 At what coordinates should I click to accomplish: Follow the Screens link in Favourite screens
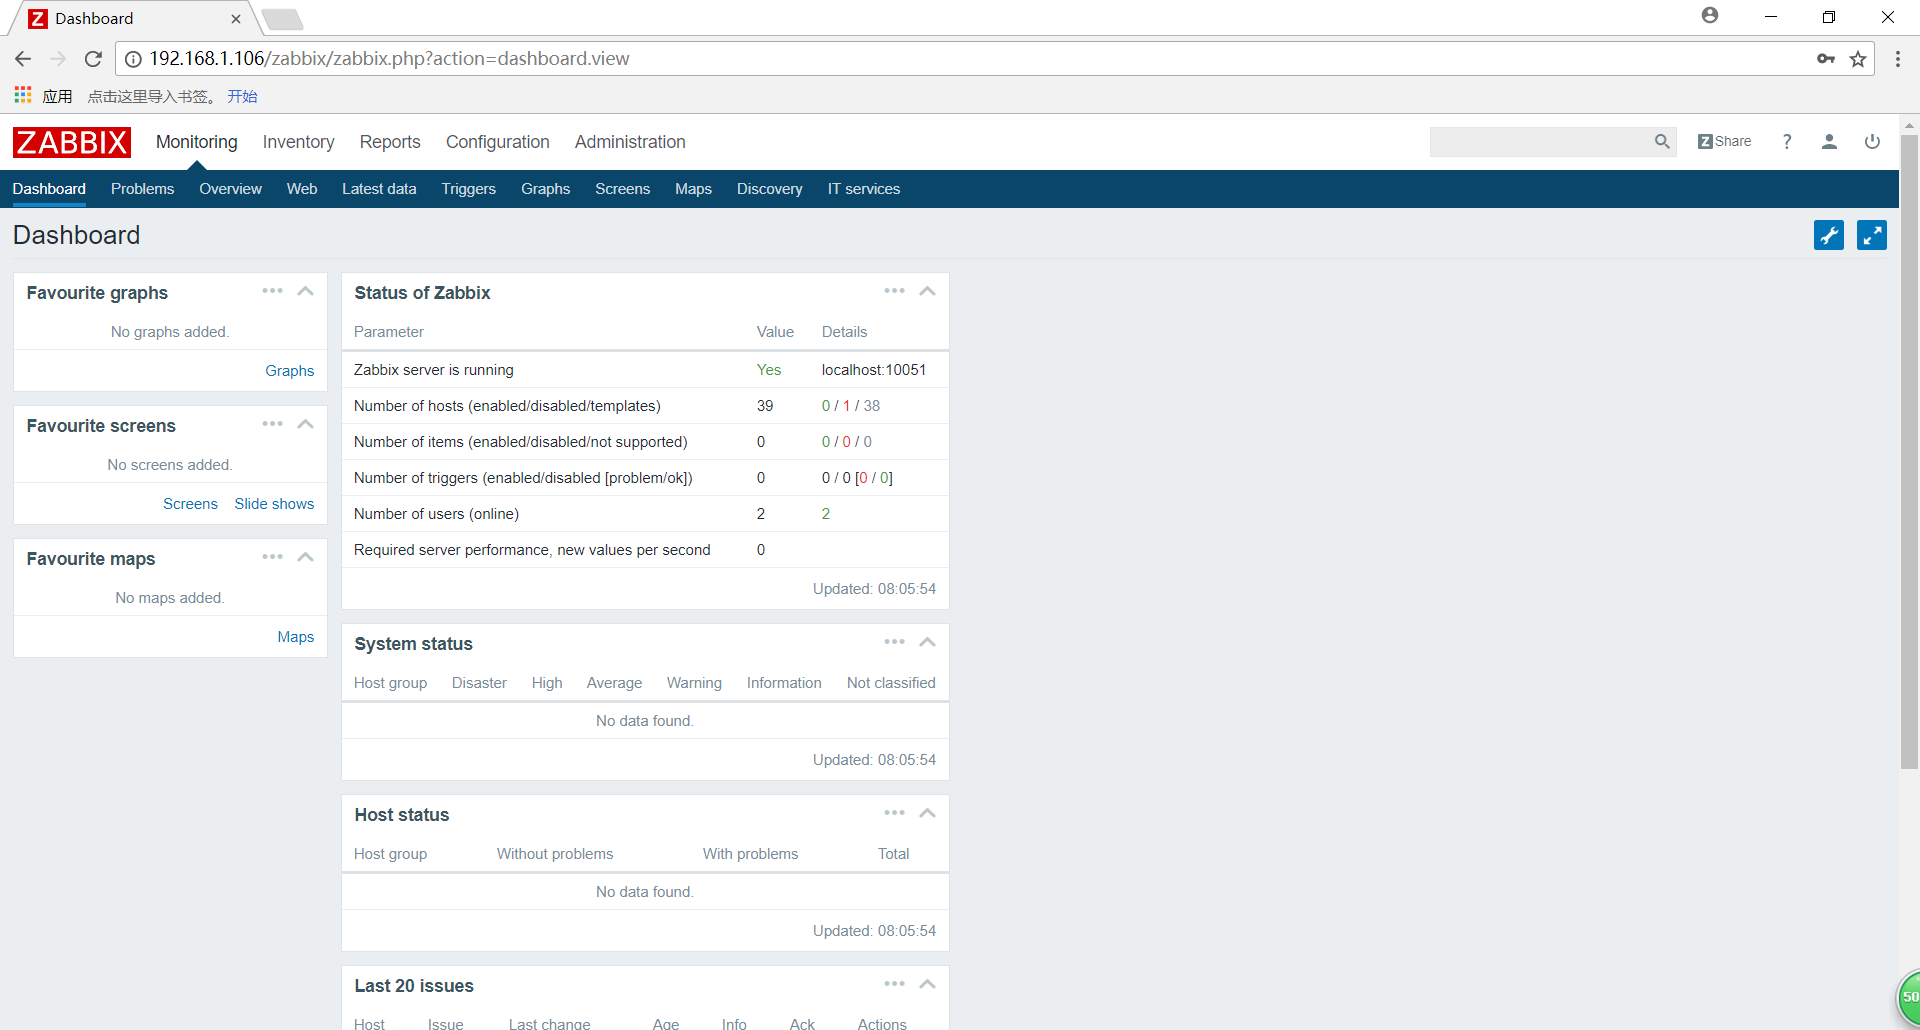[x=190, y=504]
